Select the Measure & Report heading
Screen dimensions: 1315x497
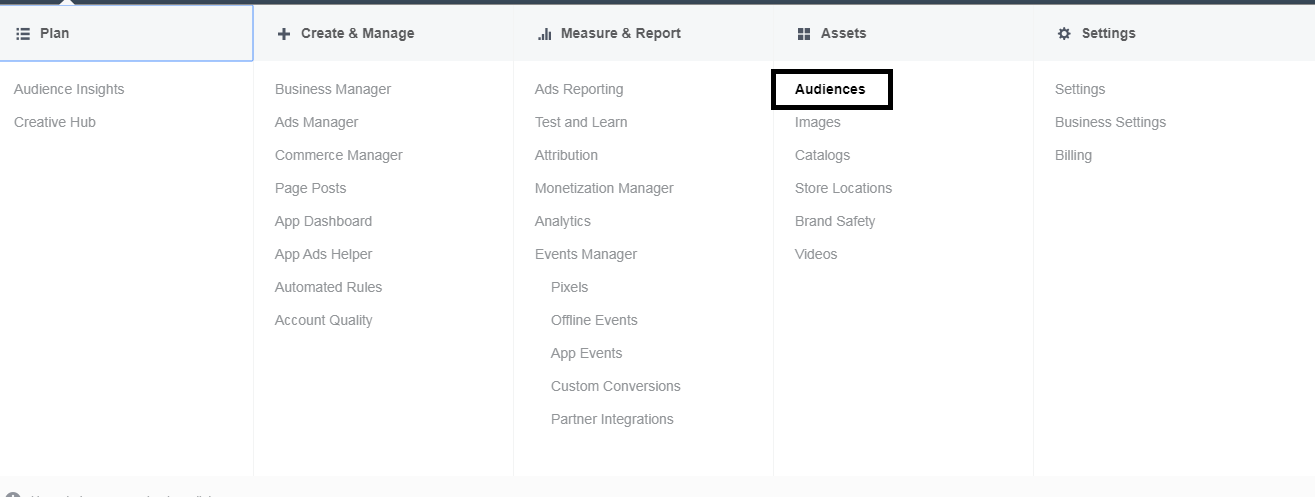[621, 33]
